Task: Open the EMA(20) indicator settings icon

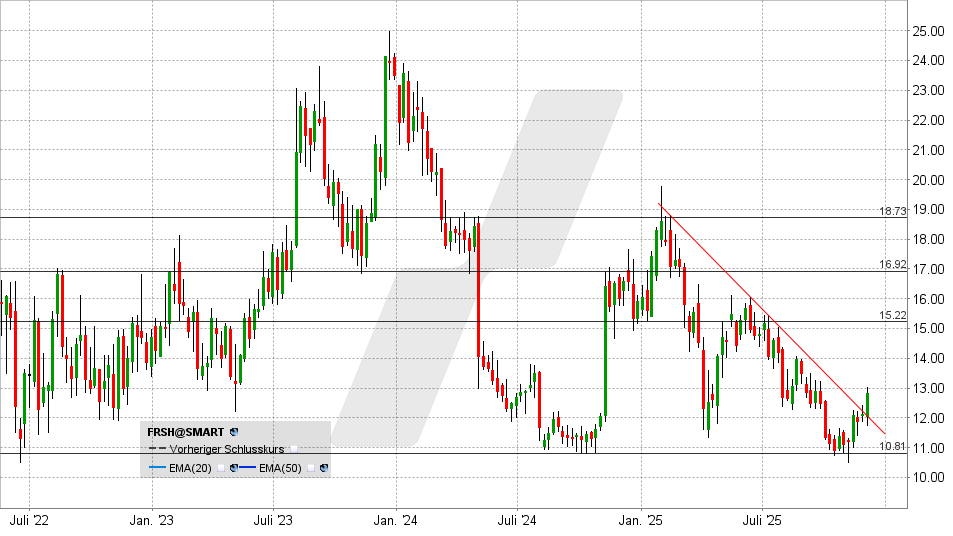Action: pos(234,468)
